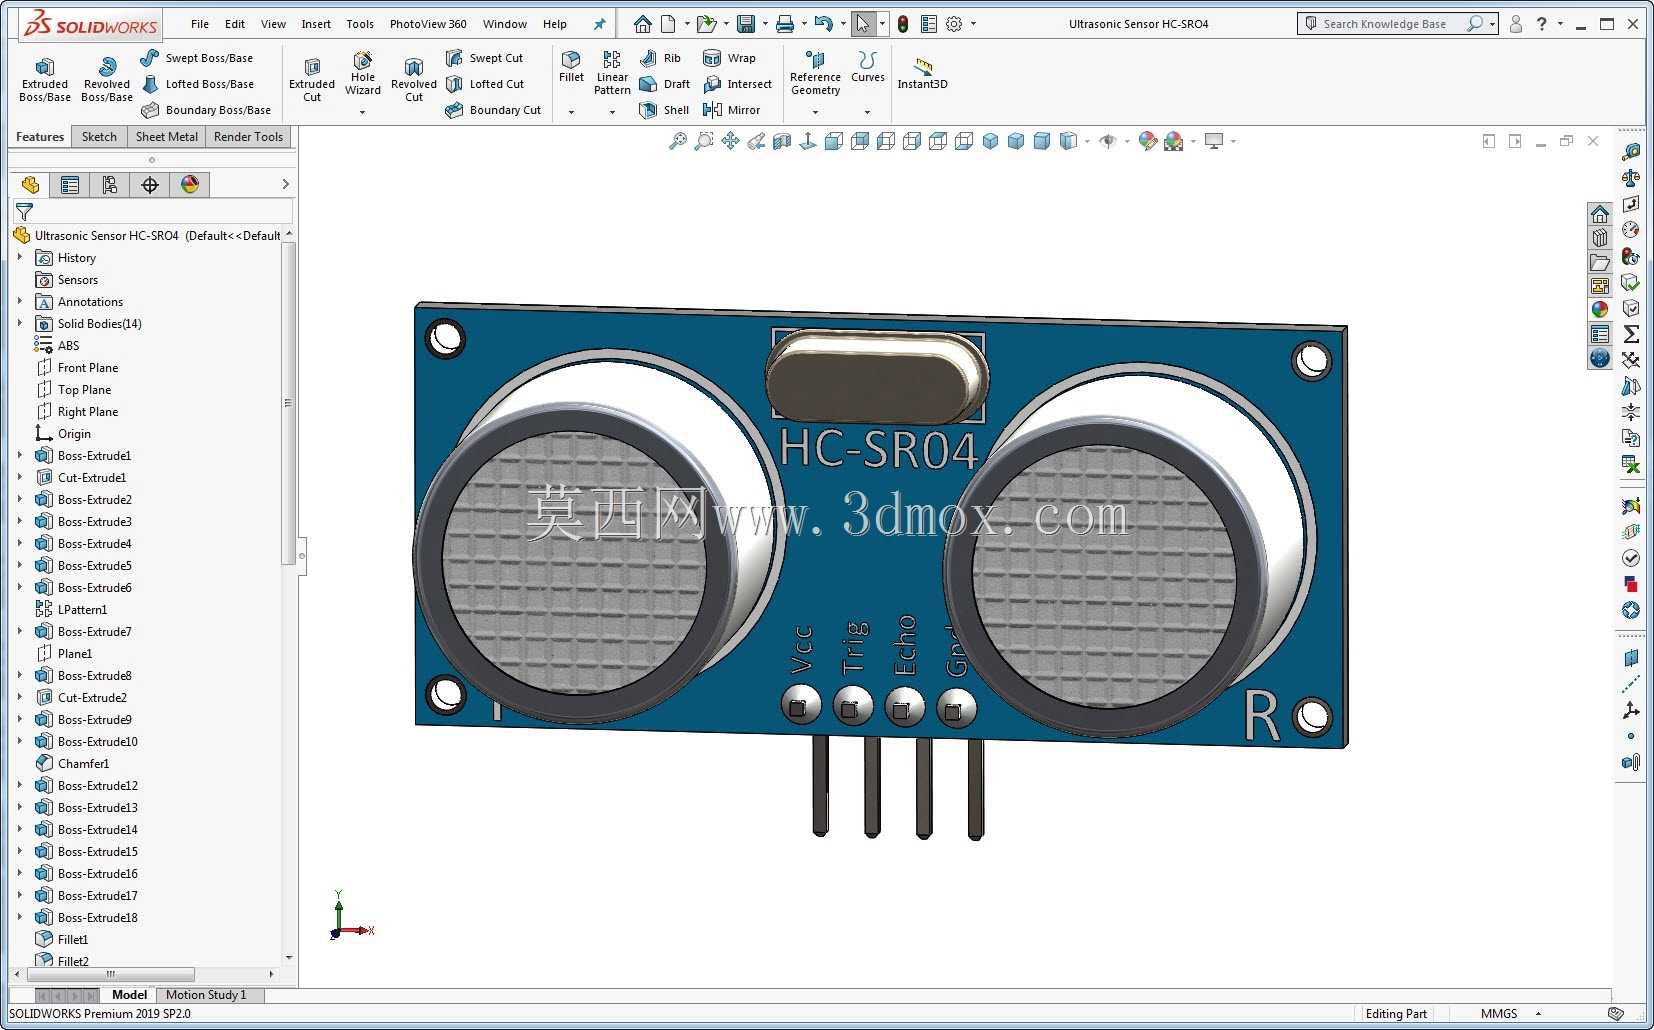
Task: Open the Reference Geometry dropdown
Action: 815,112
